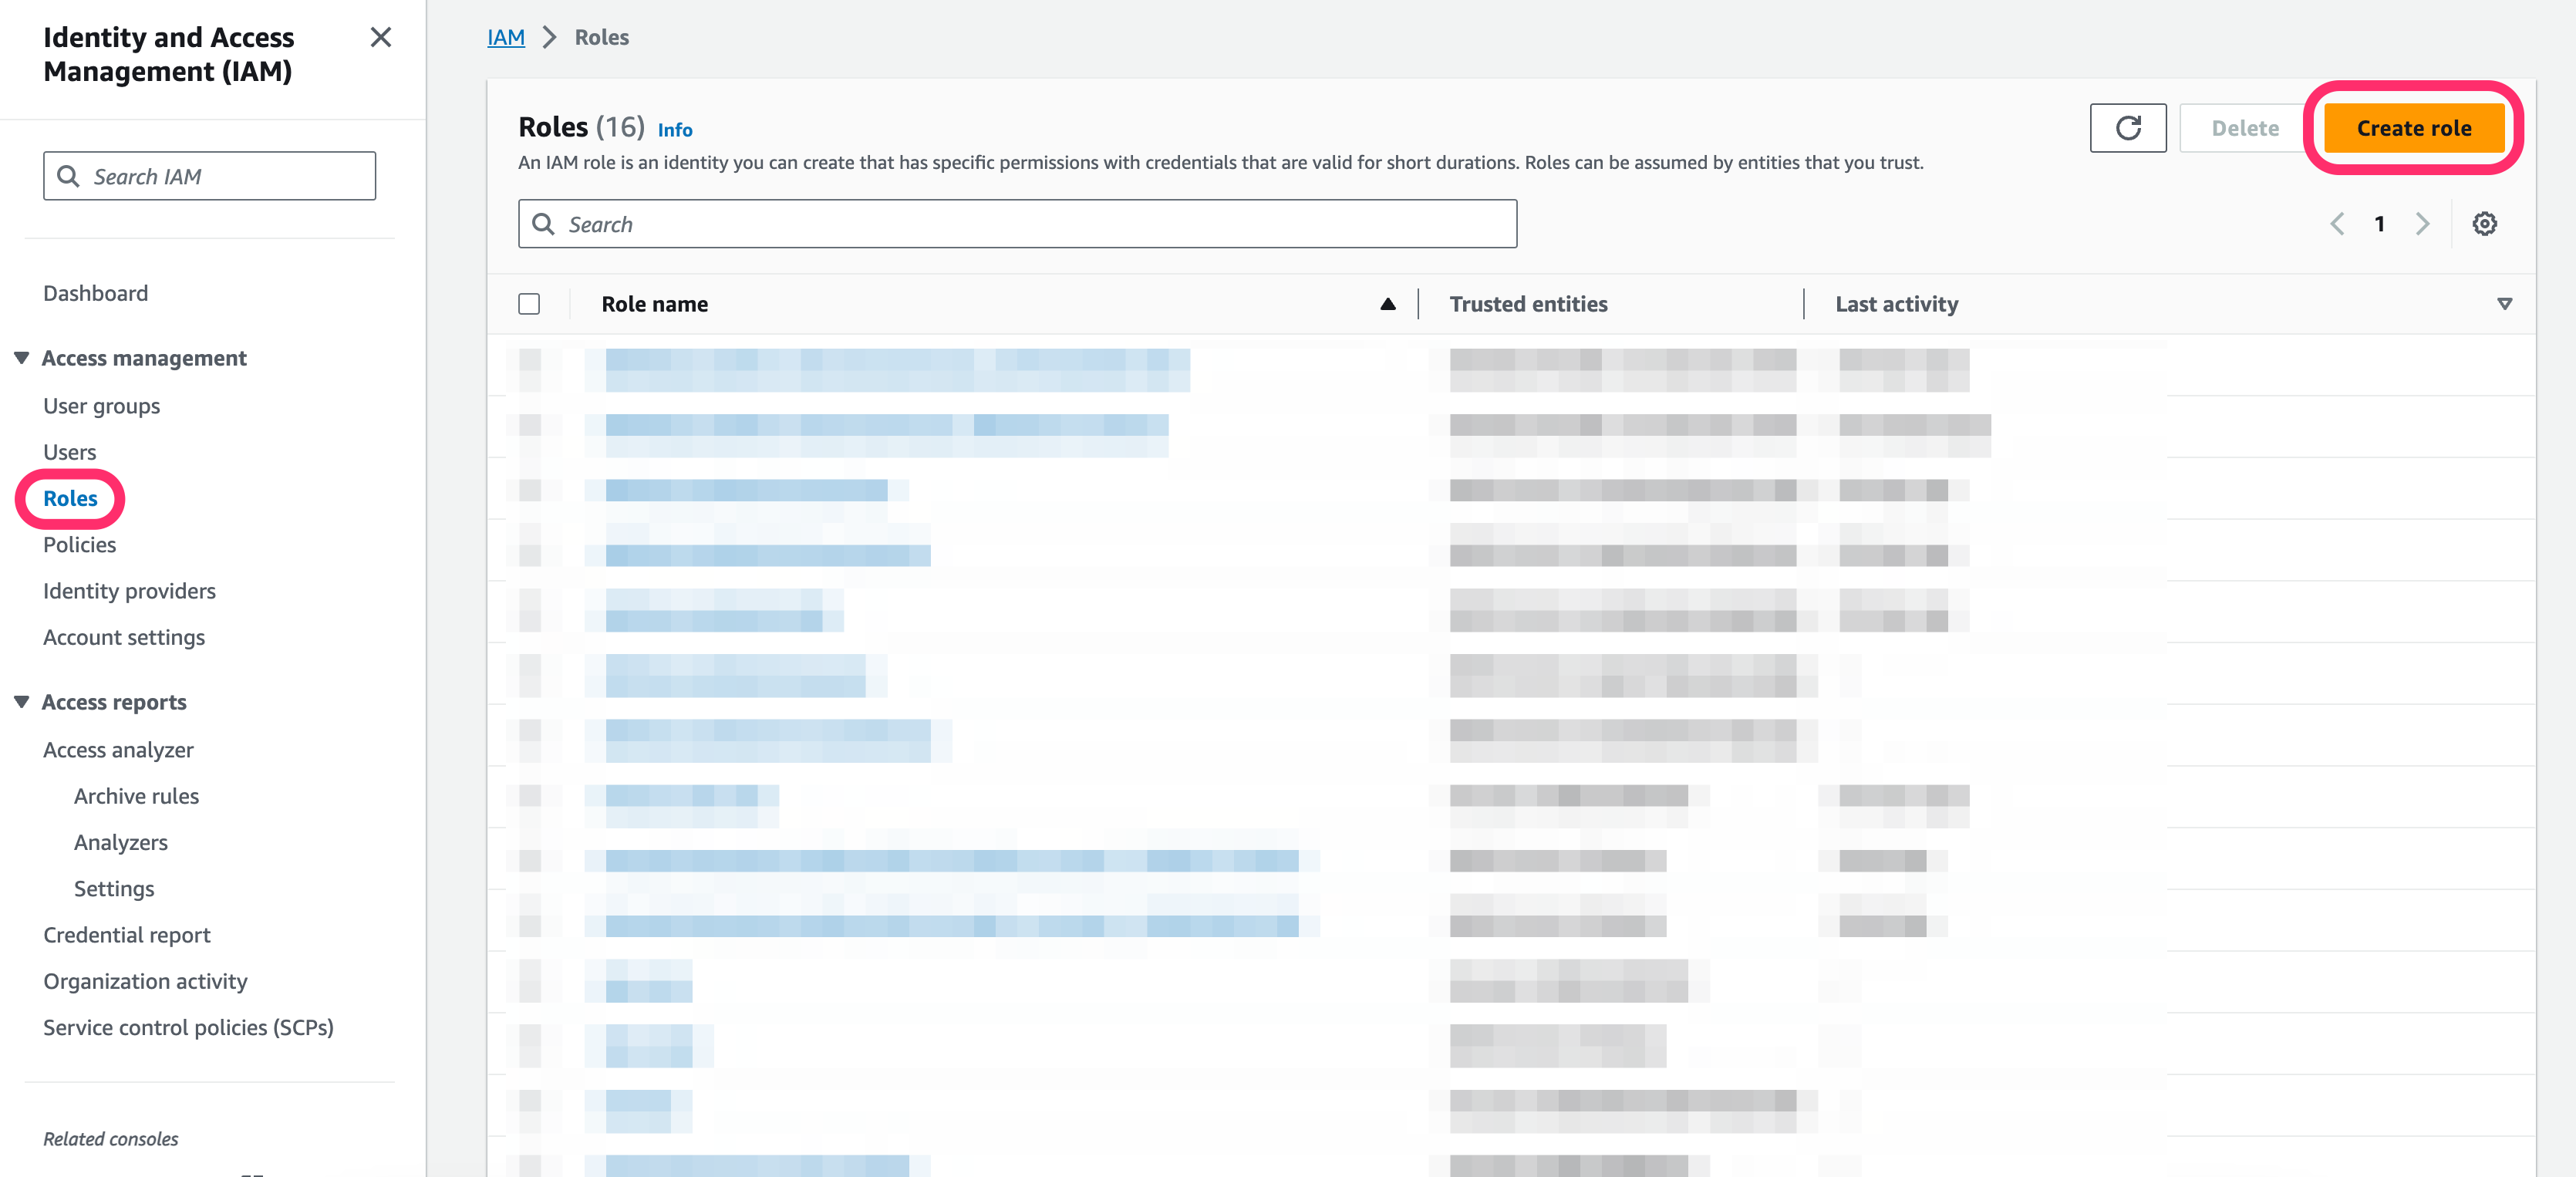Click the Trusted entities column header
The width and height of the screenshot is (2576, 1177).
(x=1528, y=304)
